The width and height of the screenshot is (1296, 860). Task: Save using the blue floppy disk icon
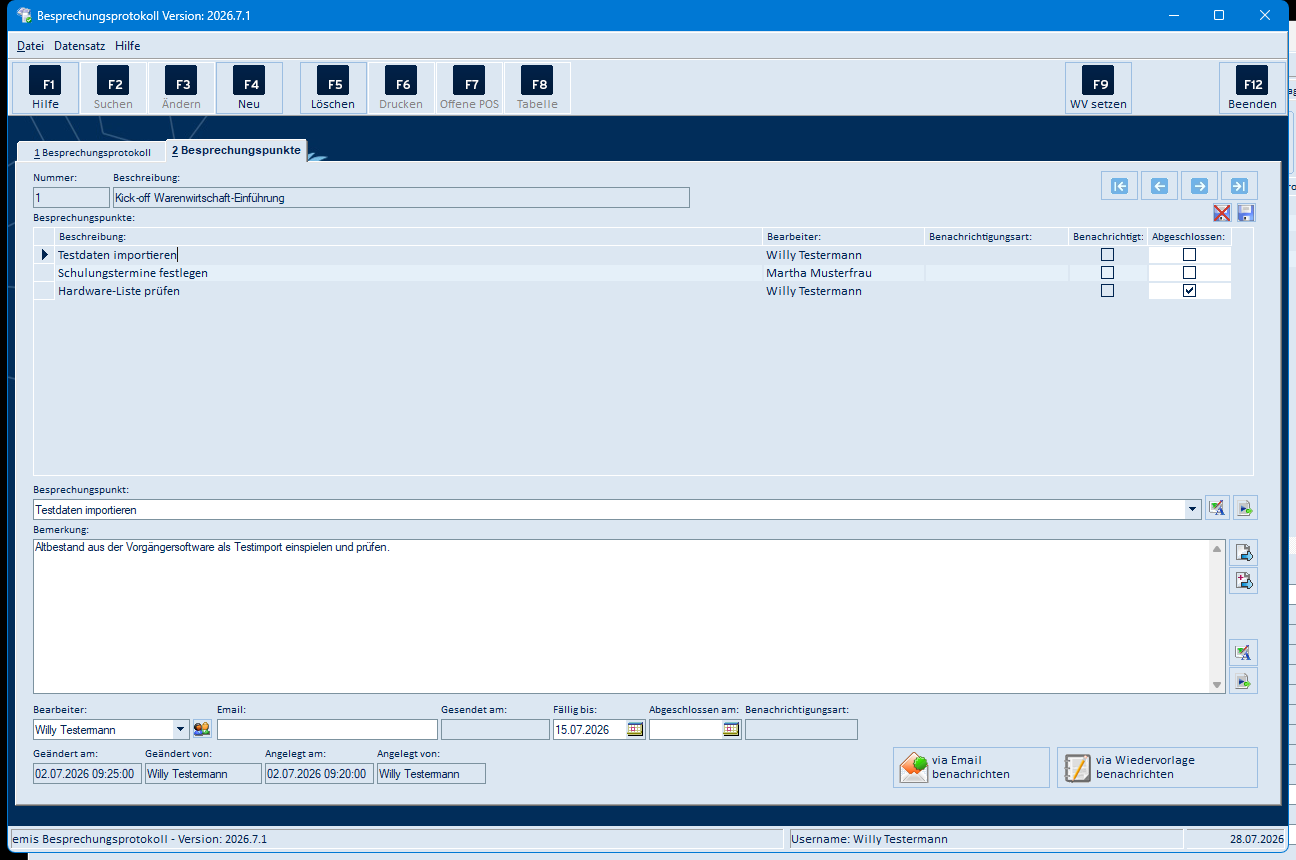pyautogui.click(x=1246, y=213)
